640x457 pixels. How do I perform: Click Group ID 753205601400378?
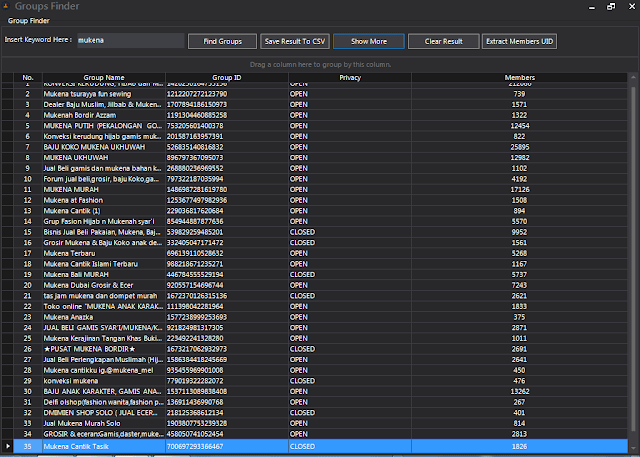(195, 126)
